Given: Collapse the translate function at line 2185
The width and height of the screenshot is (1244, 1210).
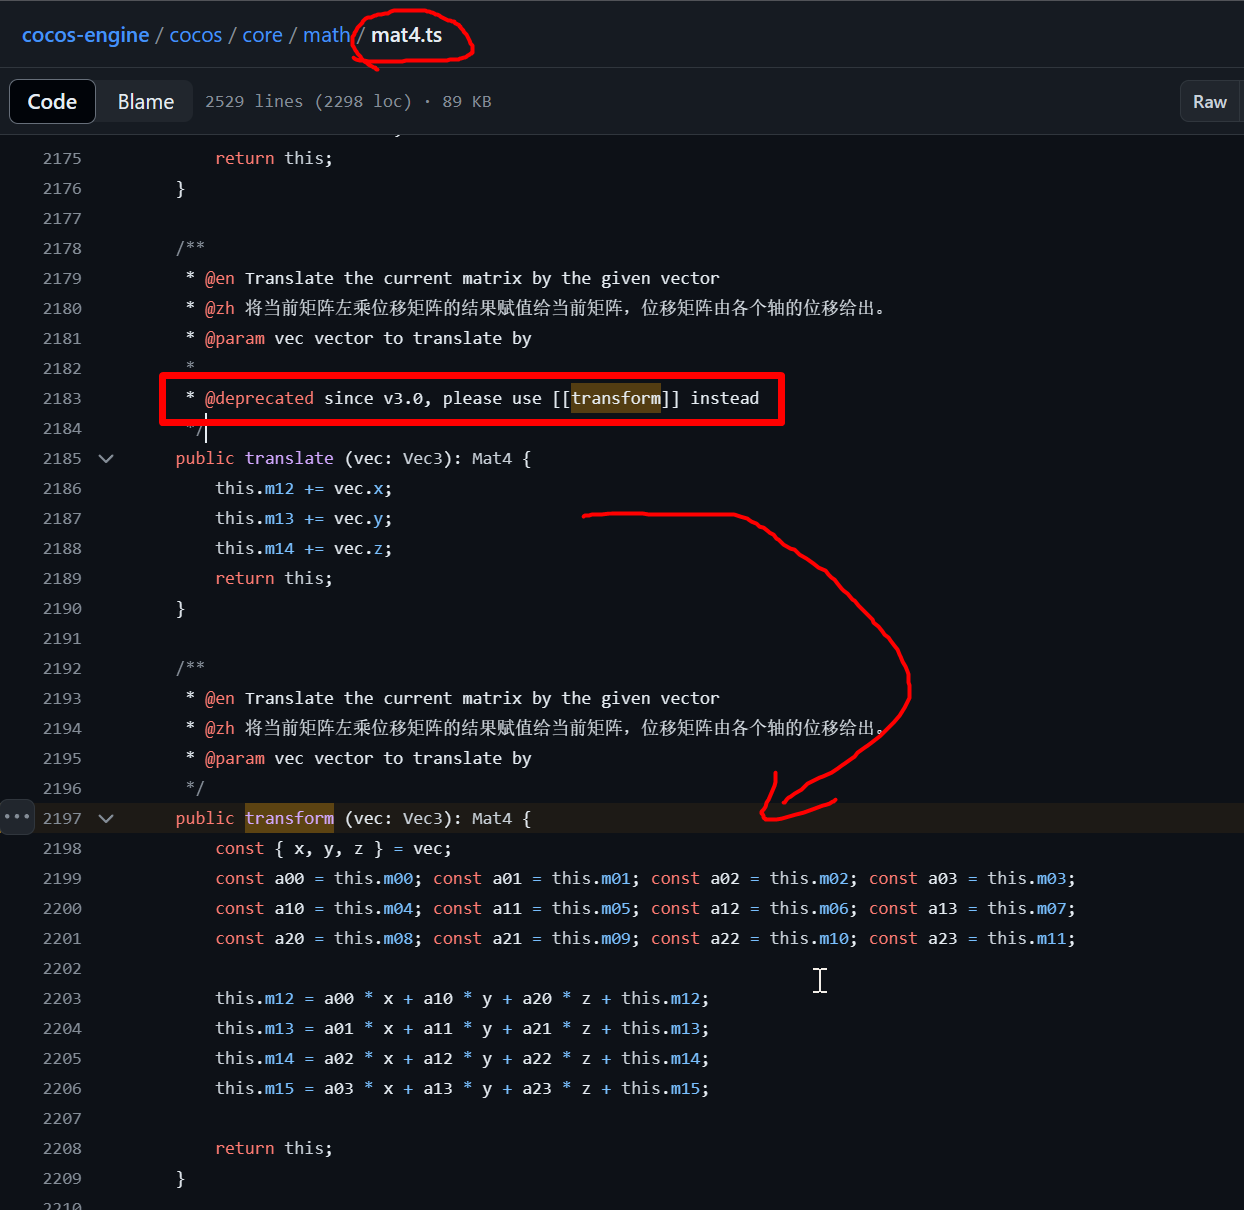Looking at the screenshot, I should tap(106, 458).
